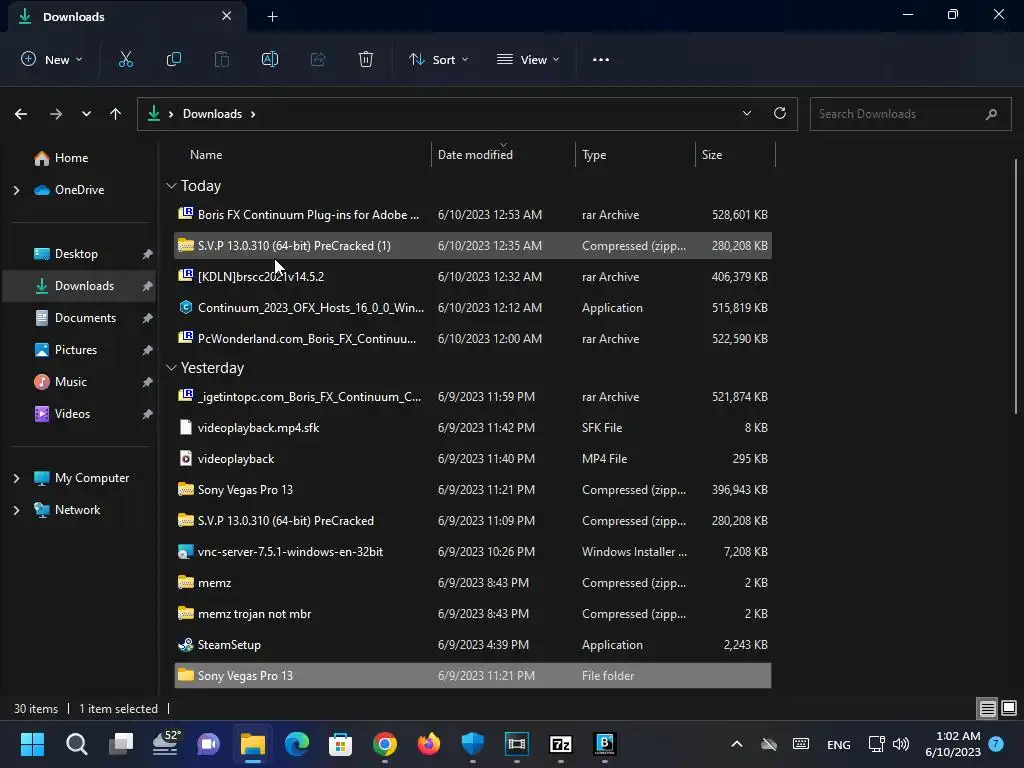
Task: Click the volume speaker tray icon
Action: pos(901,744)
